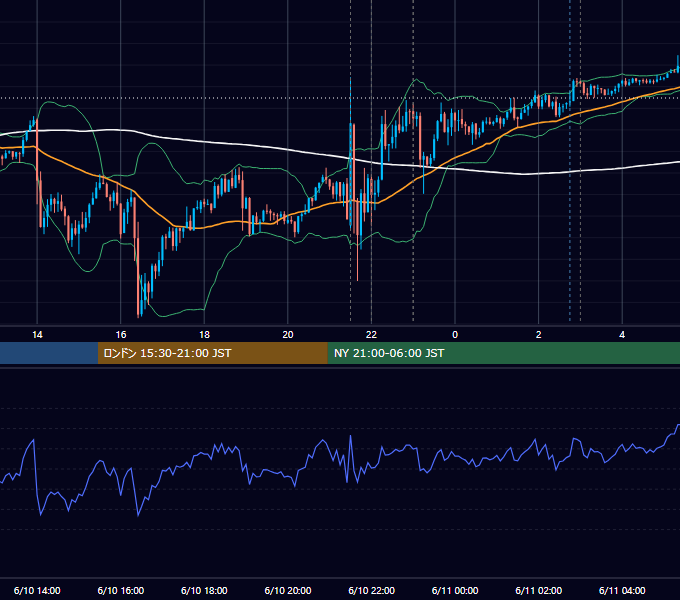Click the ロンドン 15:30-21:00 JST session bar

pos(212,353)
